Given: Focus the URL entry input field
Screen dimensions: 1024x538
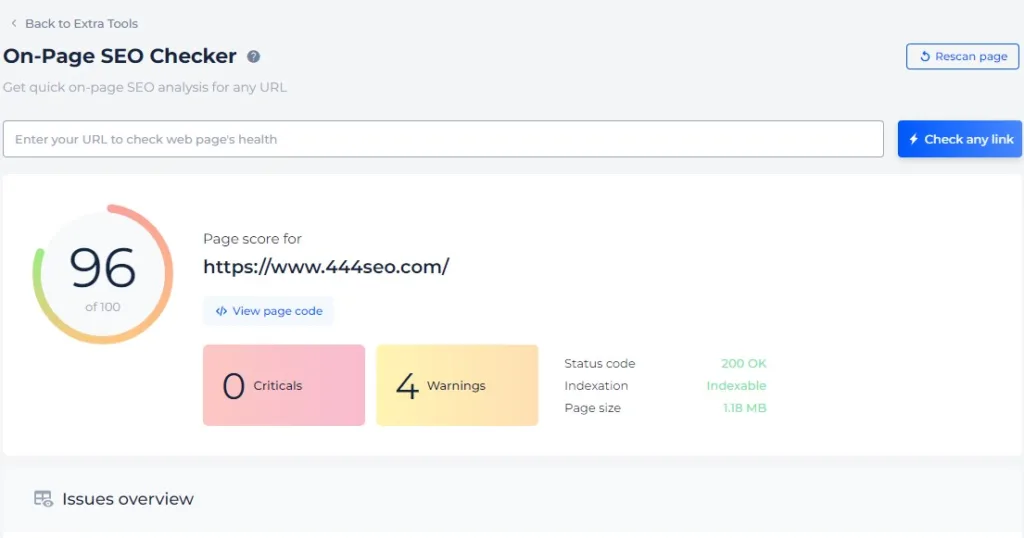Looking at the screenshot, I should [x=443, y=139].
